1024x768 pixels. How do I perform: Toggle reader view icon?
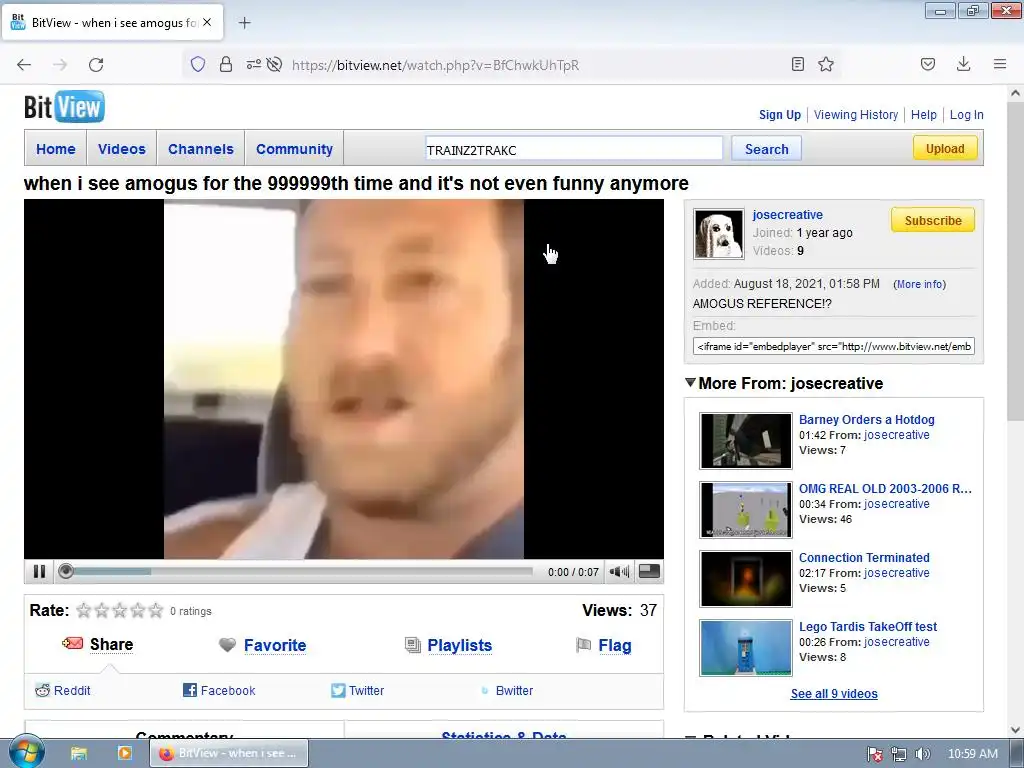(x=797, y=64)
